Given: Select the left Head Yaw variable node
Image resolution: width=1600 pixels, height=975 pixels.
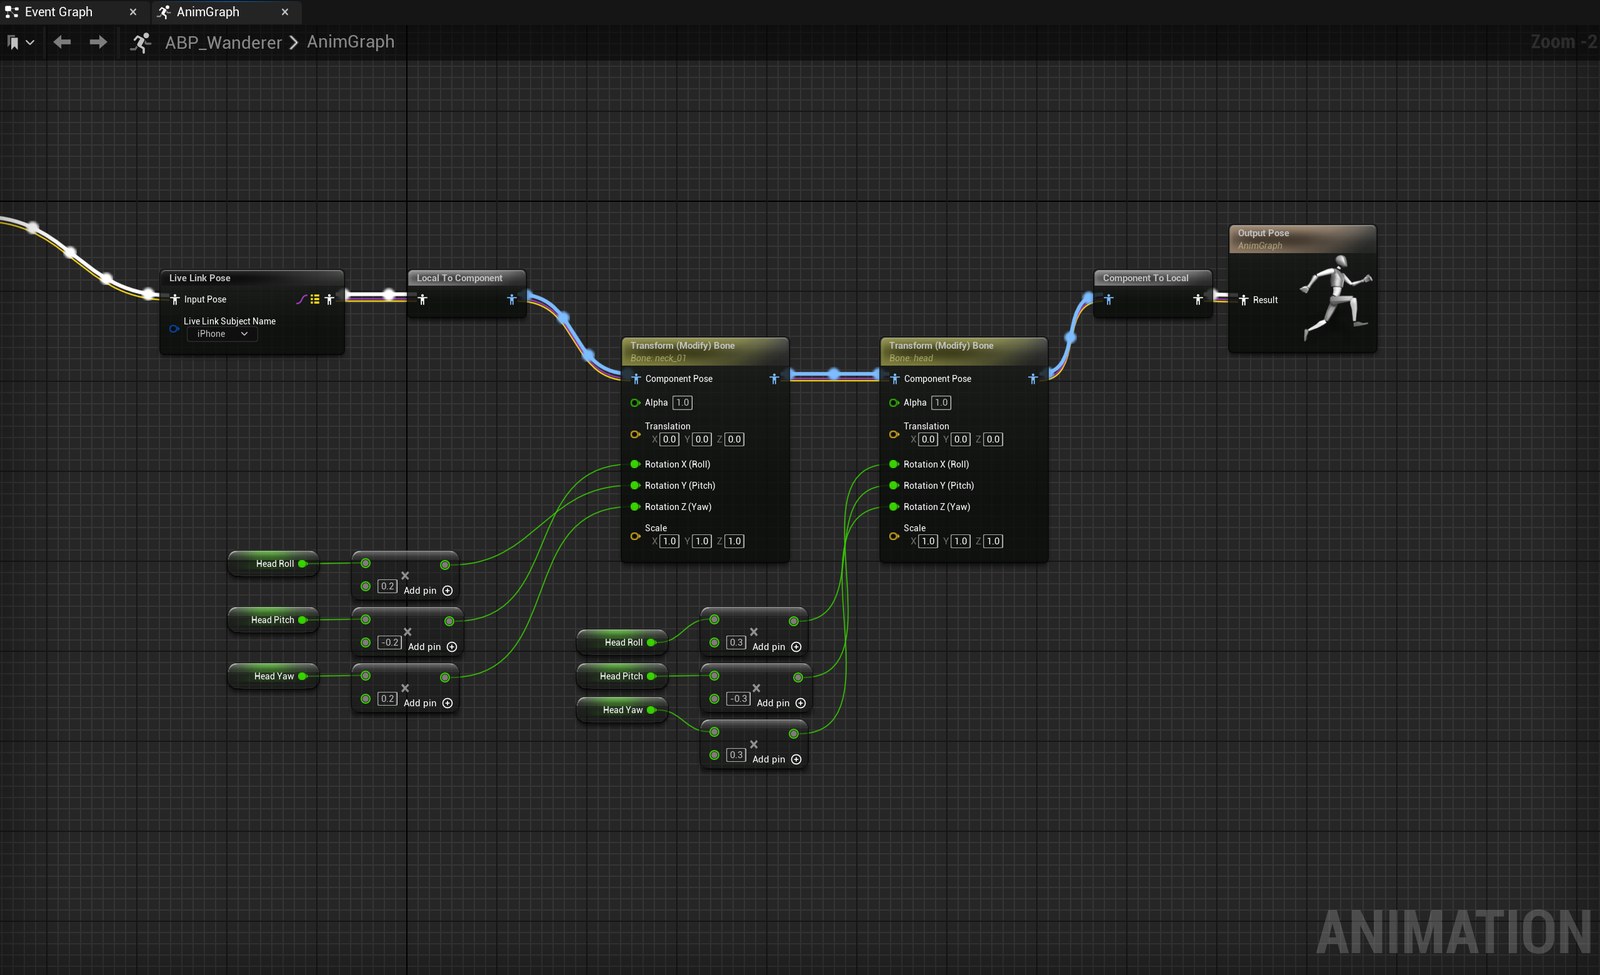Looking at the screenshot, I should 273,676.
